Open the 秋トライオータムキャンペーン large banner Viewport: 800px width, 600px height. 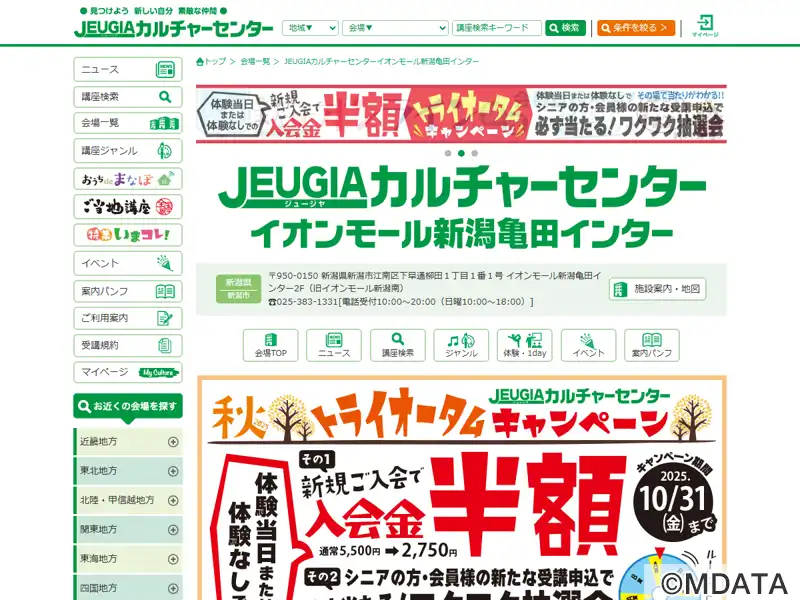[x=462, y=488]
